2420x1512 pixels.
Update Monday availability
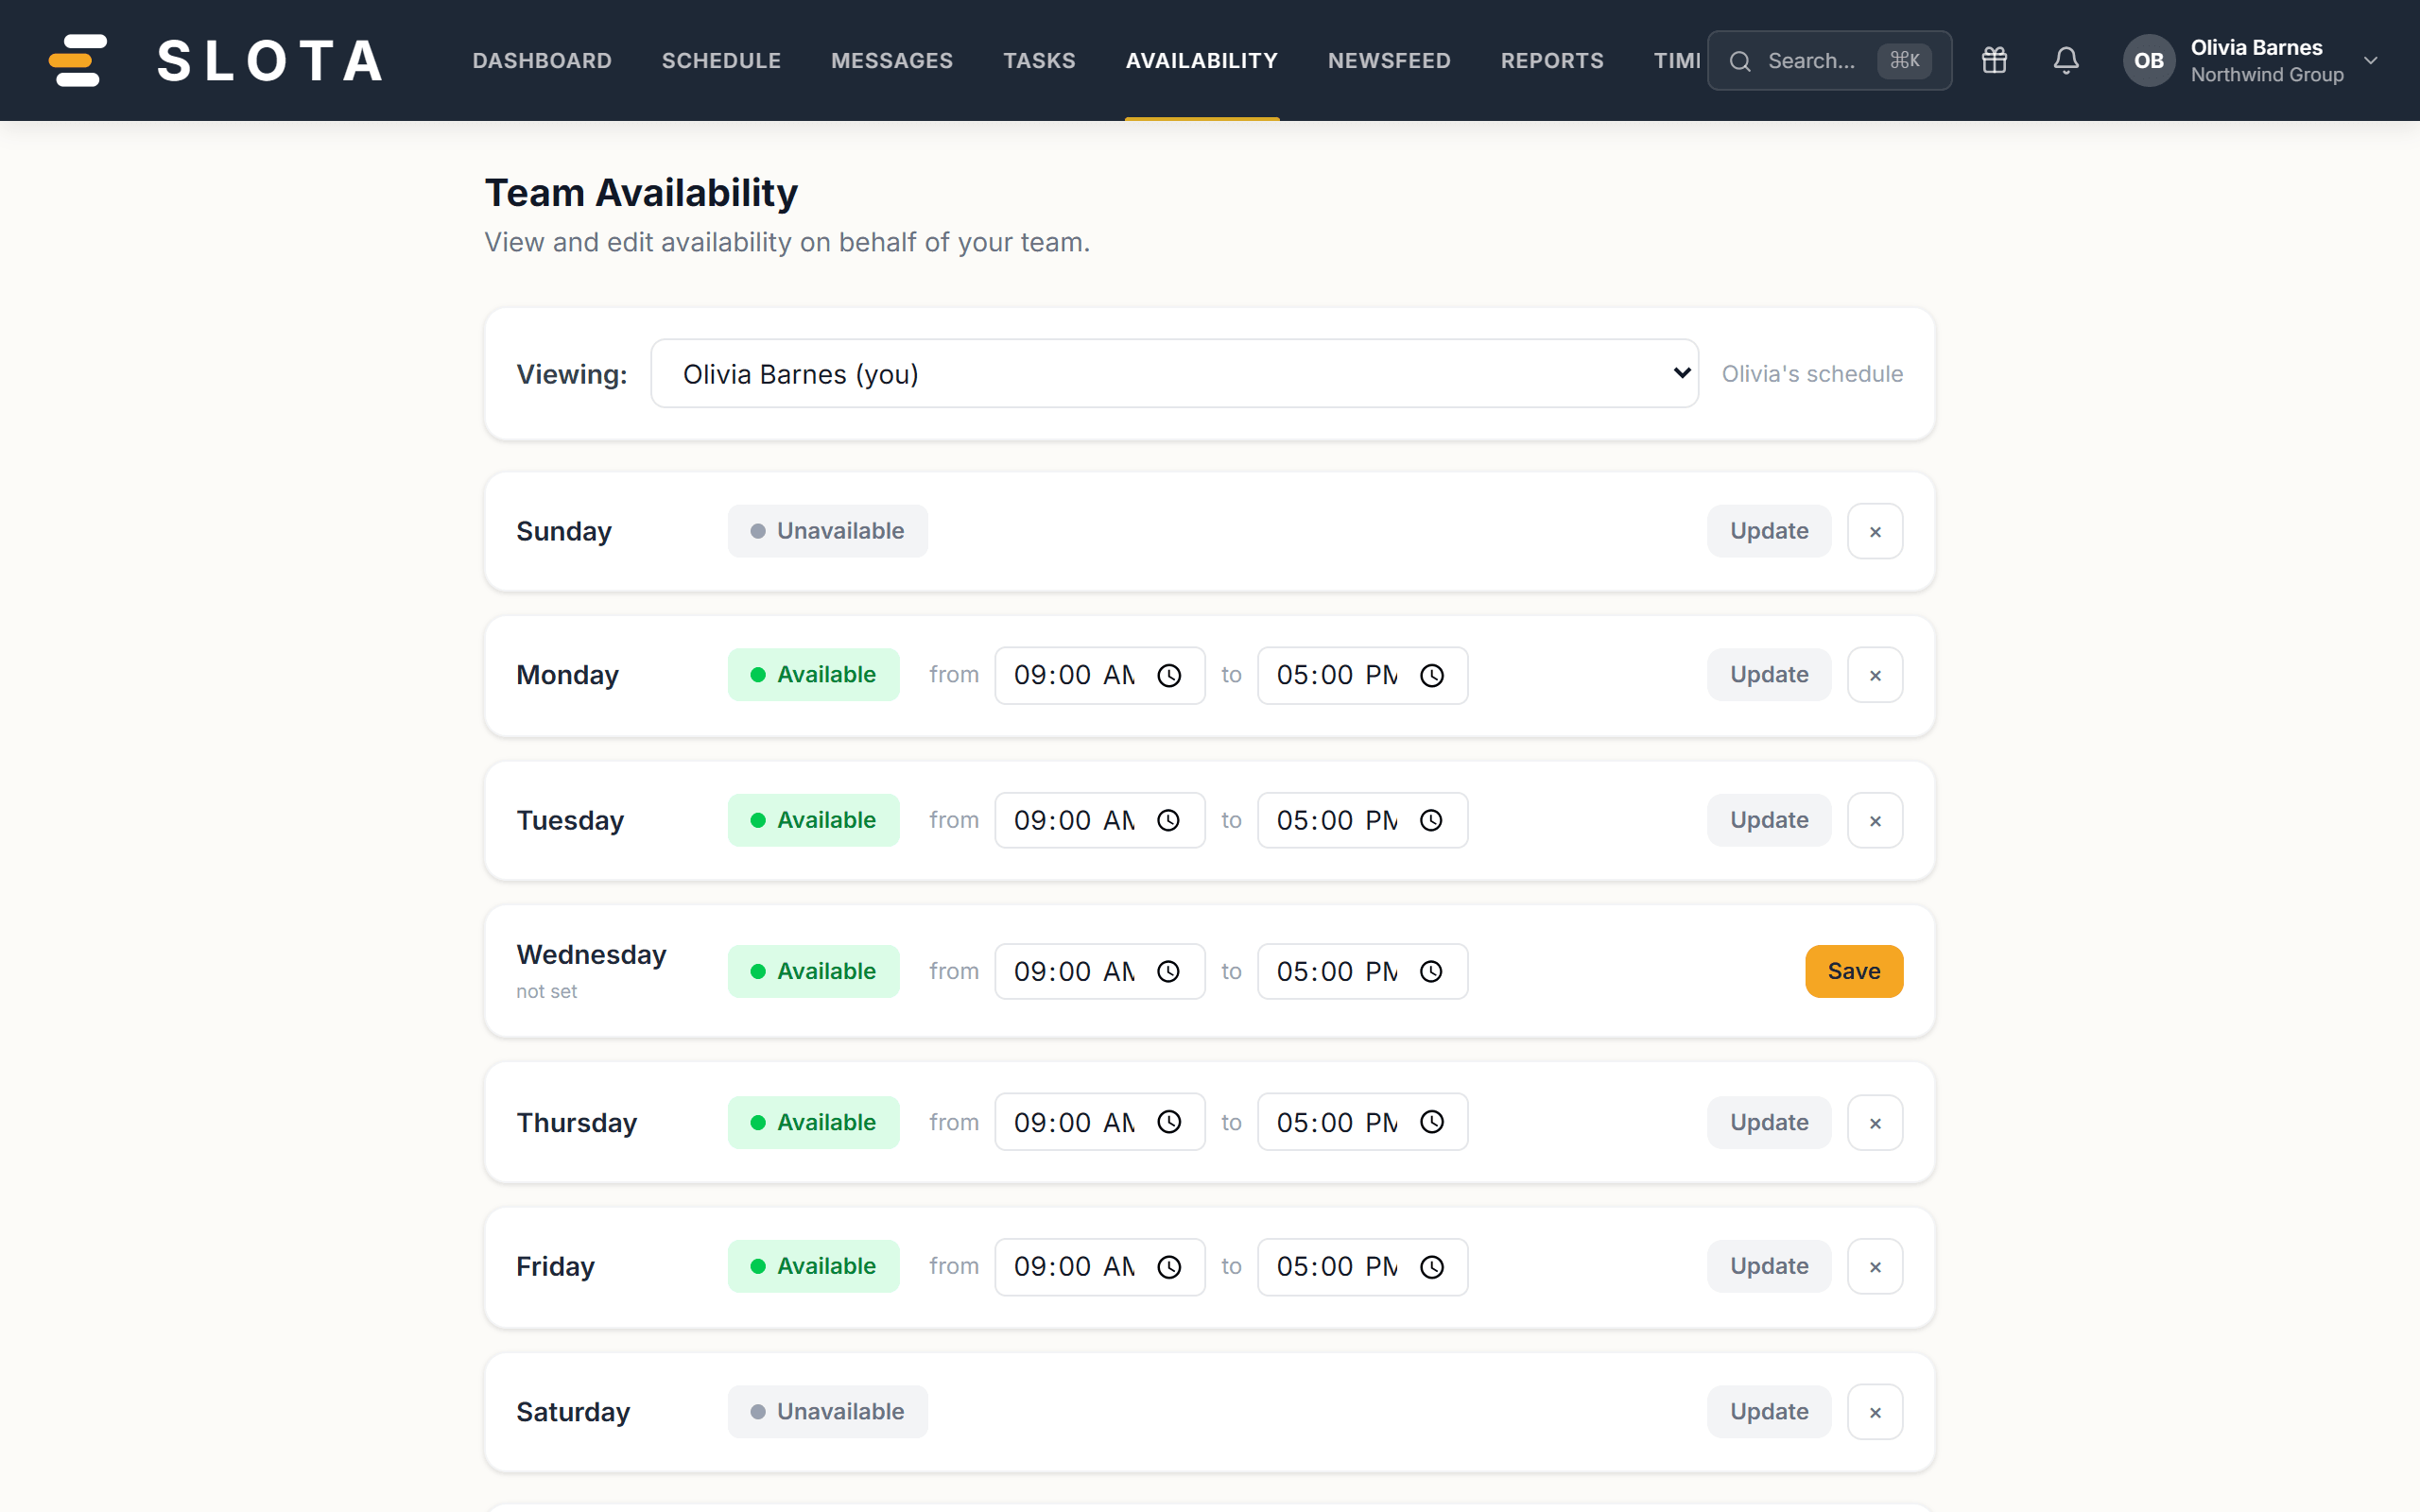coord(1768,675)
